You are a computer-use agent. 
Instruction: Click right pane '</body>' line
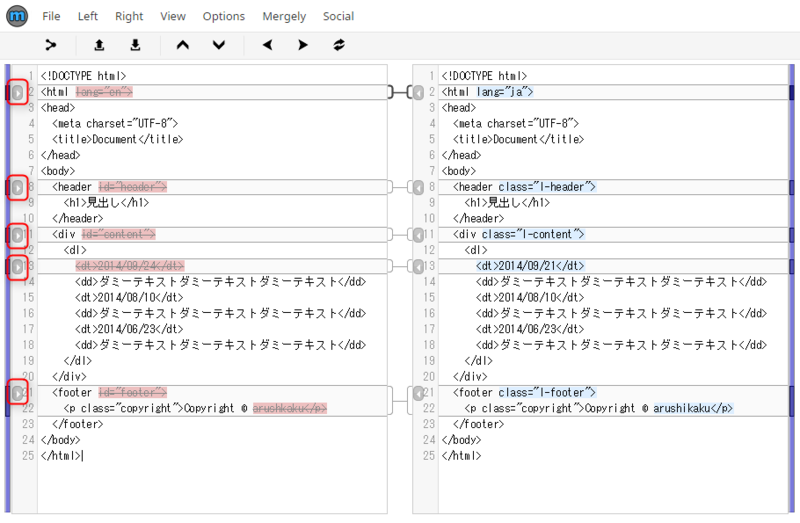(x=461, y=440)
